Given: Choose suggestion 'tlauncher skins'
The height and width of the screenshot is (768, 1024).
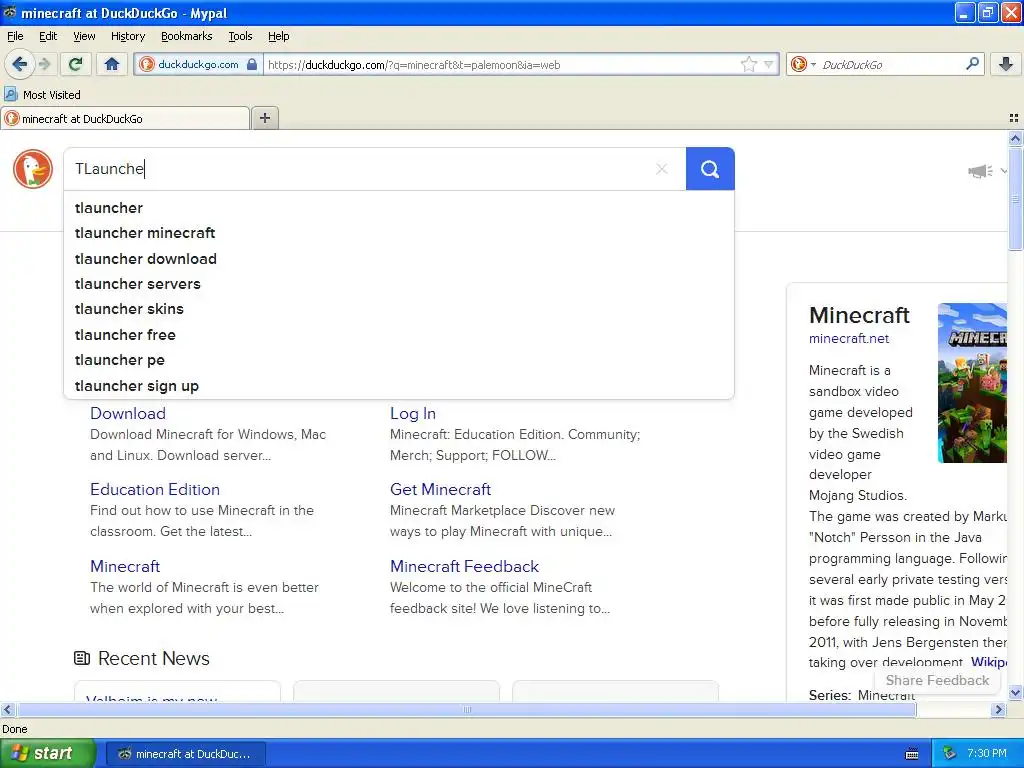Looking at the screenshot, I should point(399,309).
